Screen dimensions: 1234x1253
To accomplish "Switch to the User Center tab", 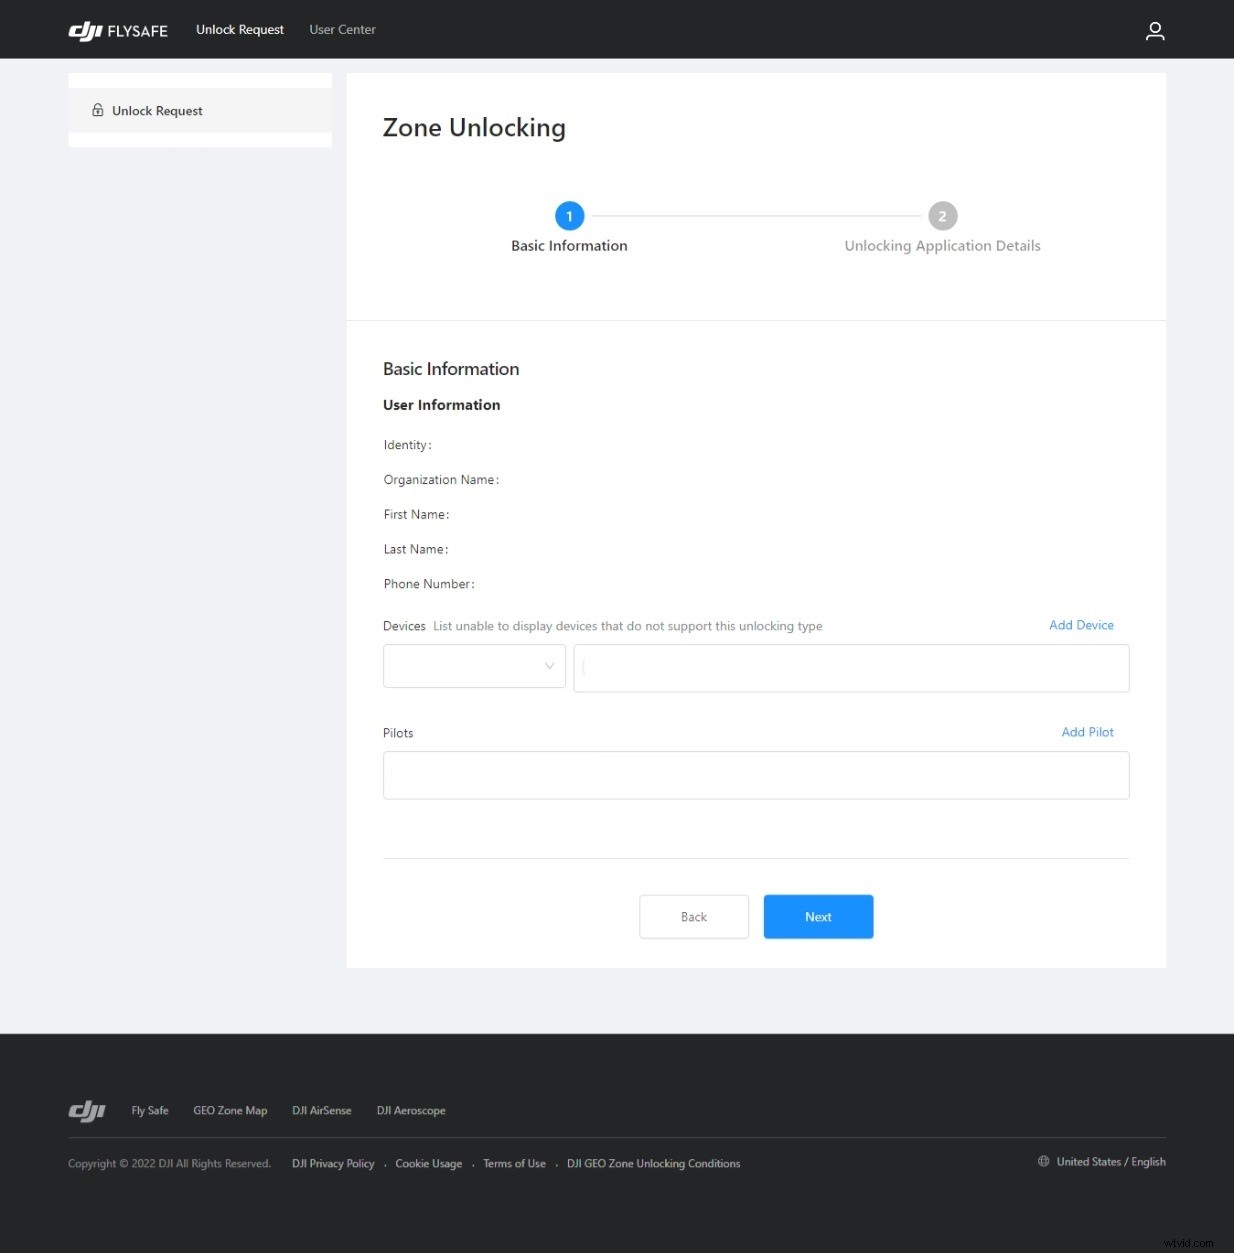I will [x=342, y=29].
